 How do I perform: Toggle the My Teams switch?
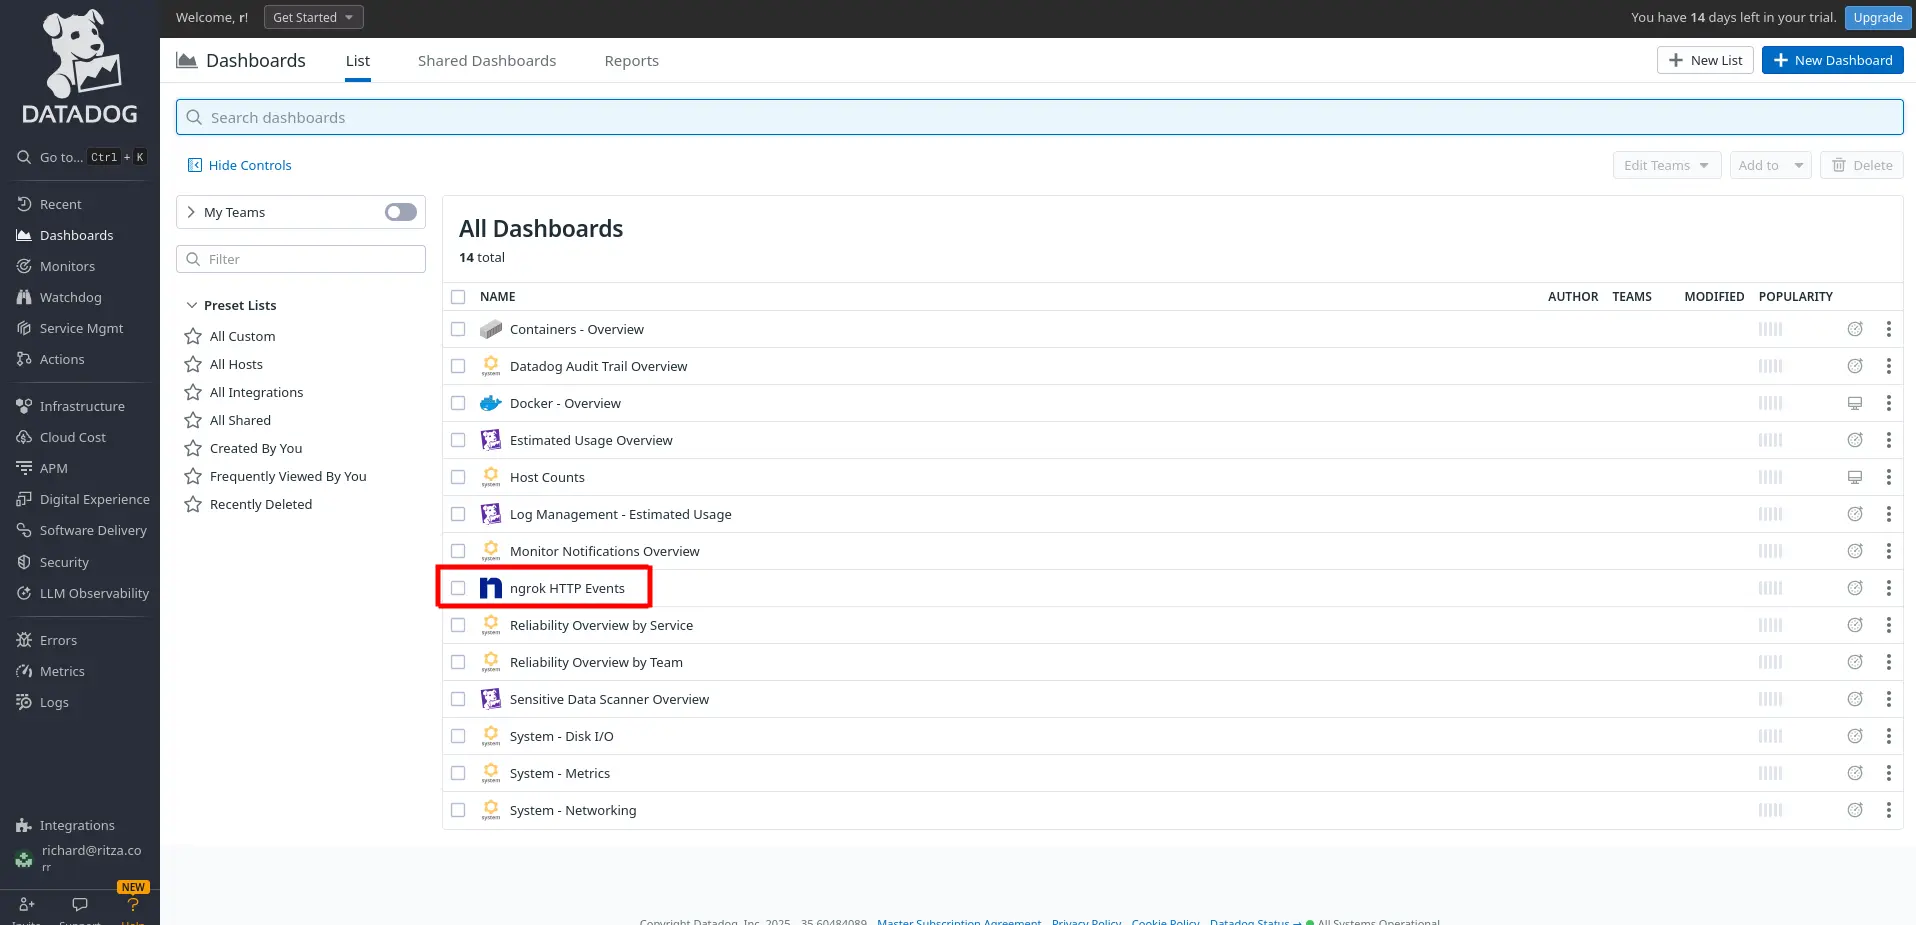[x=401, y=212]
